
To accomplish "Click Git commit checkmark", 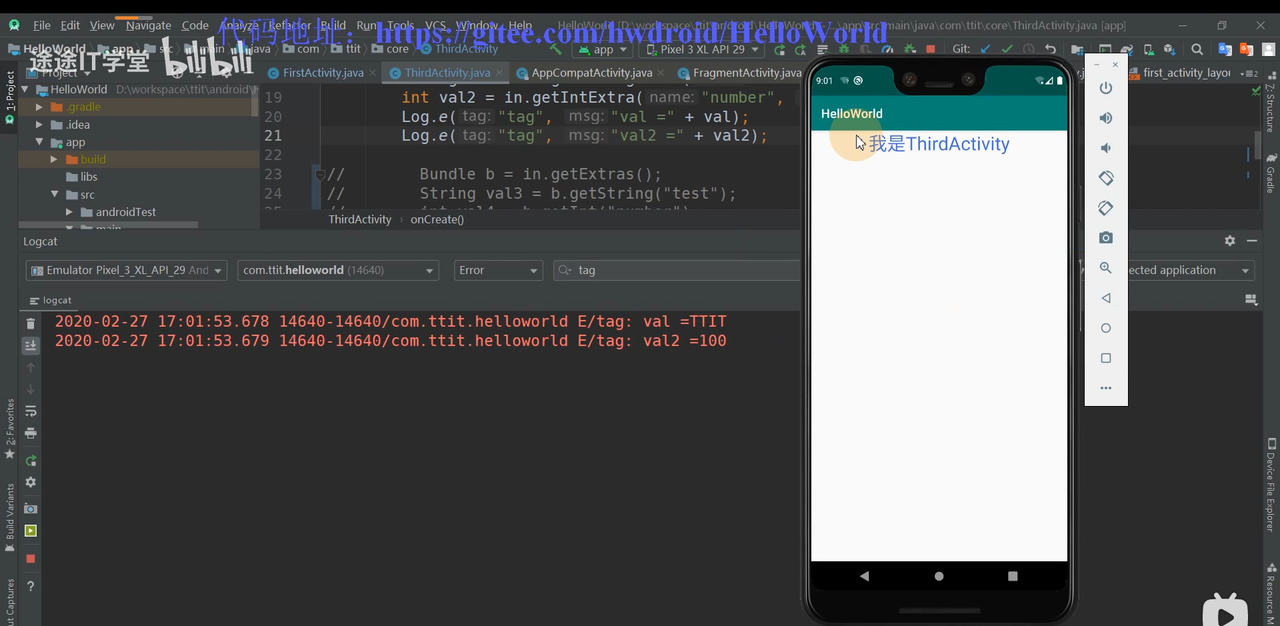I will click(x=1007, y=49).
